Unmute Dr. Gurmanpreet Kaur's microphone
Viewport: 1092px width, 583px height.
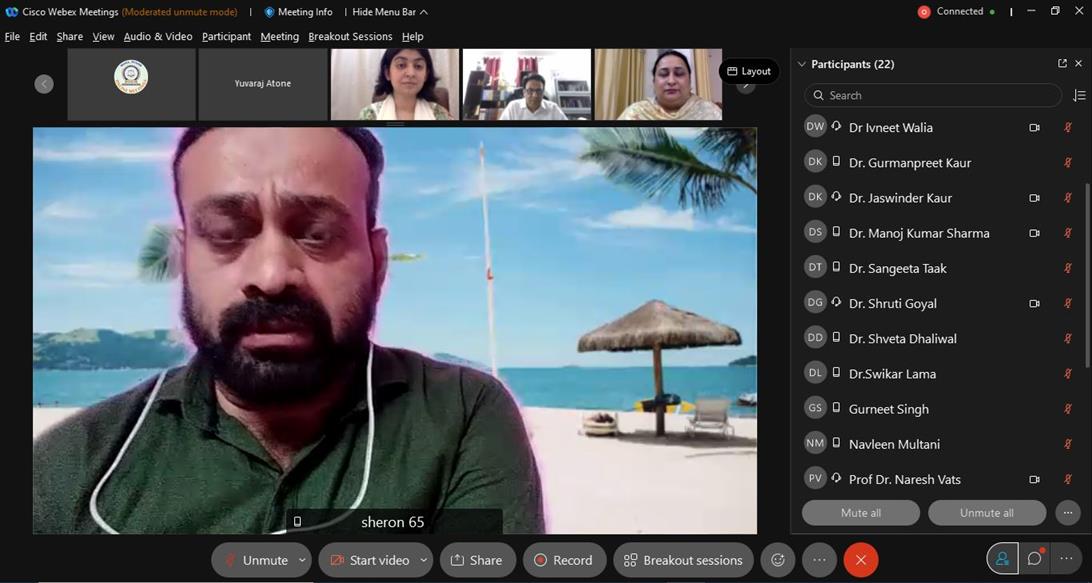click(x=1067, y=163)
